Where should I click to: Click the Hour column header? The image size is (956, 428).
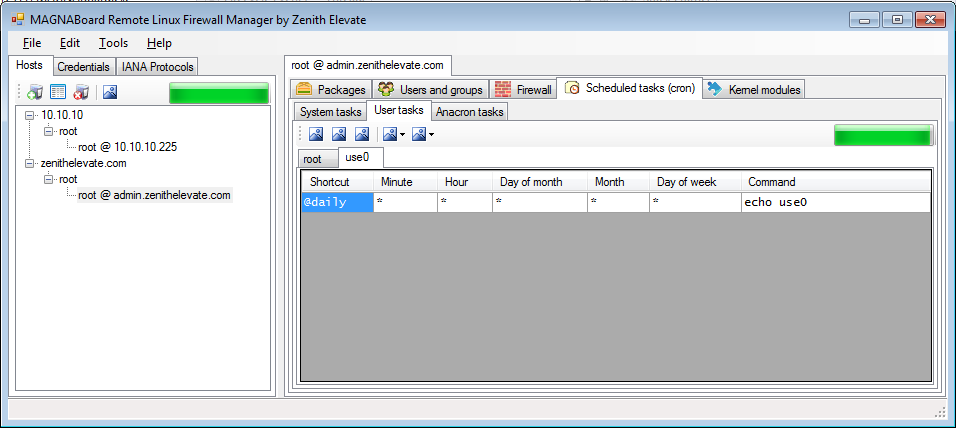tap(465, 182)
